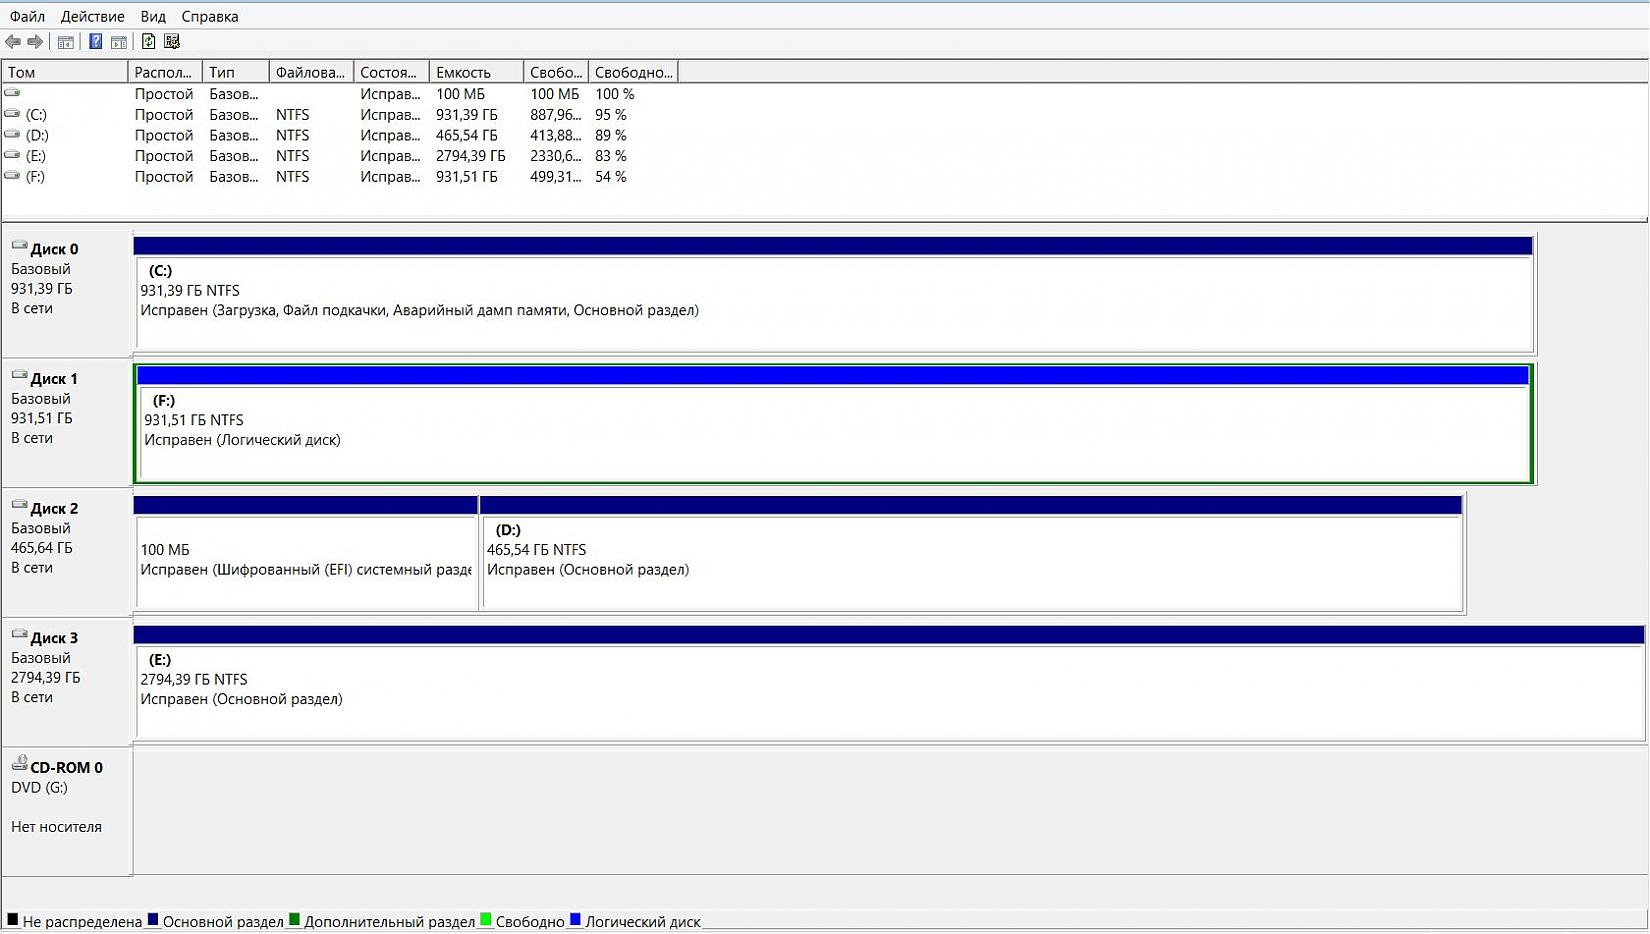The image size is (1650, 934).
Task: Click the Refresh toolbar icon with green arrows
Action: pyautogui.click(x=148, y=42)
